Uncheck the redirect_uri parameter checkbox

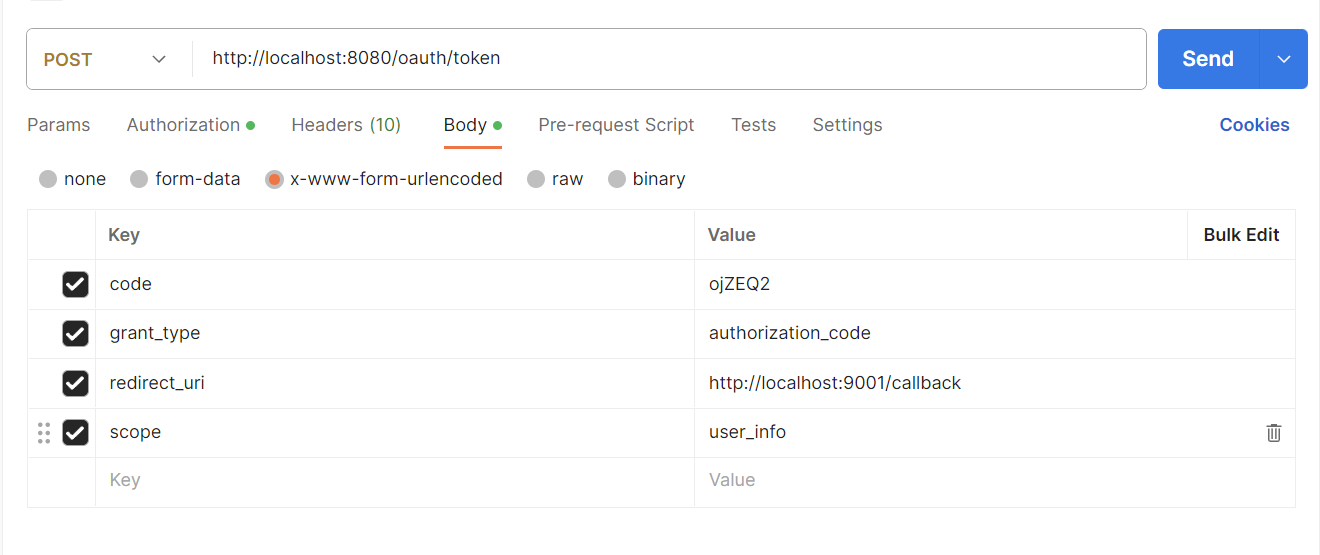point(75,383)
